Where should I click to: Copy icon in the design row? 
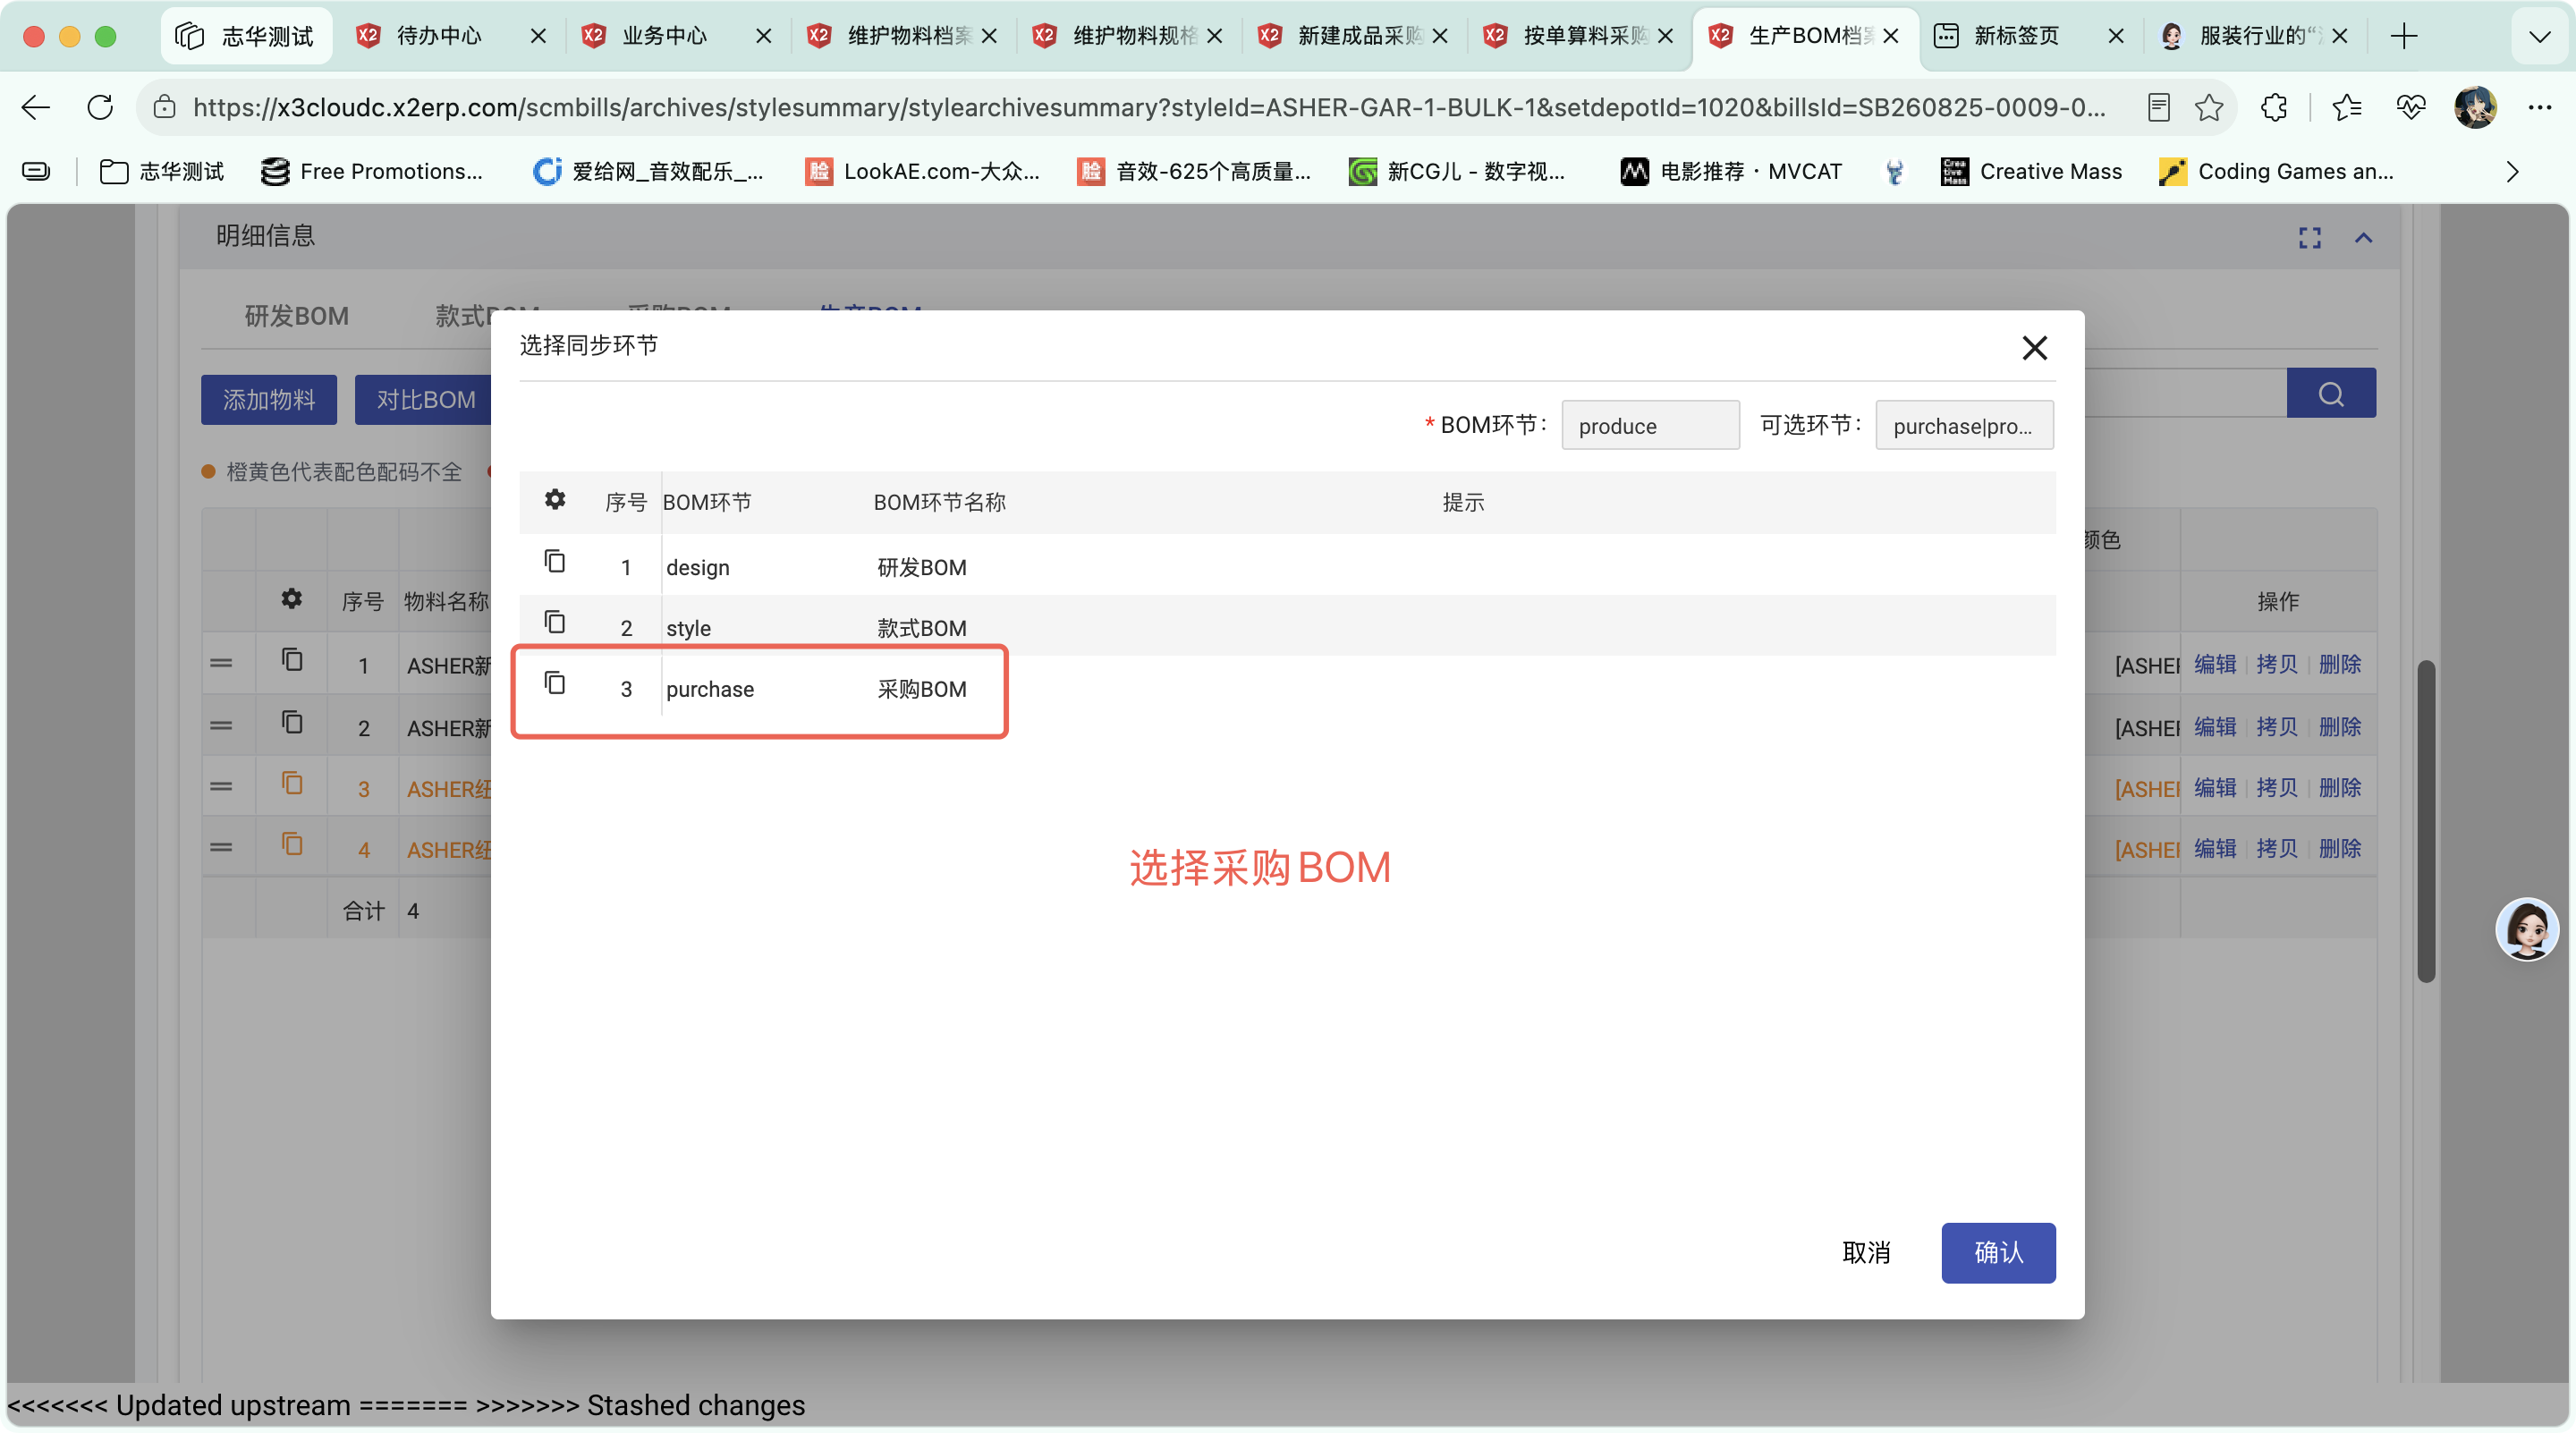pos(555,562)
